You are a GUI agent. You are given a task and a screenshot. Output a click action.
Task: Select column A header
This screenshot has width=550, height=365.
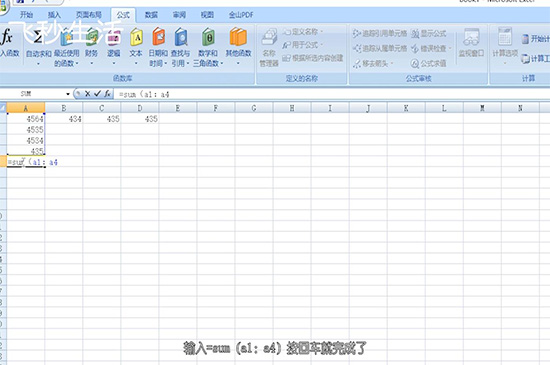tap(26, 108)
